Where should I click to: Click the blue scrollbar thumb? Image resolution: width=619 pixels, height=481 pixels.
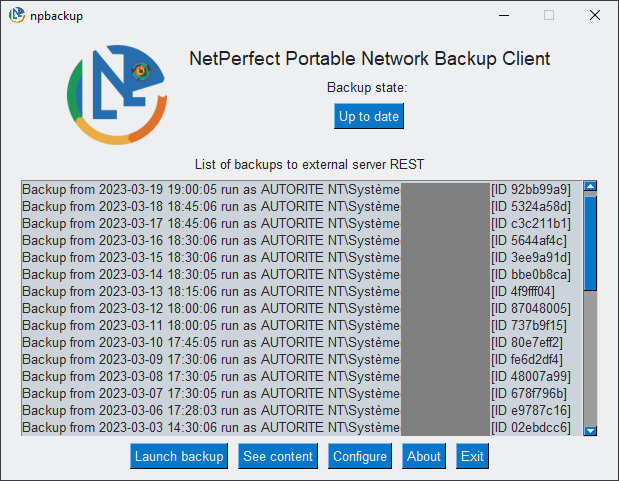point(590,243)
